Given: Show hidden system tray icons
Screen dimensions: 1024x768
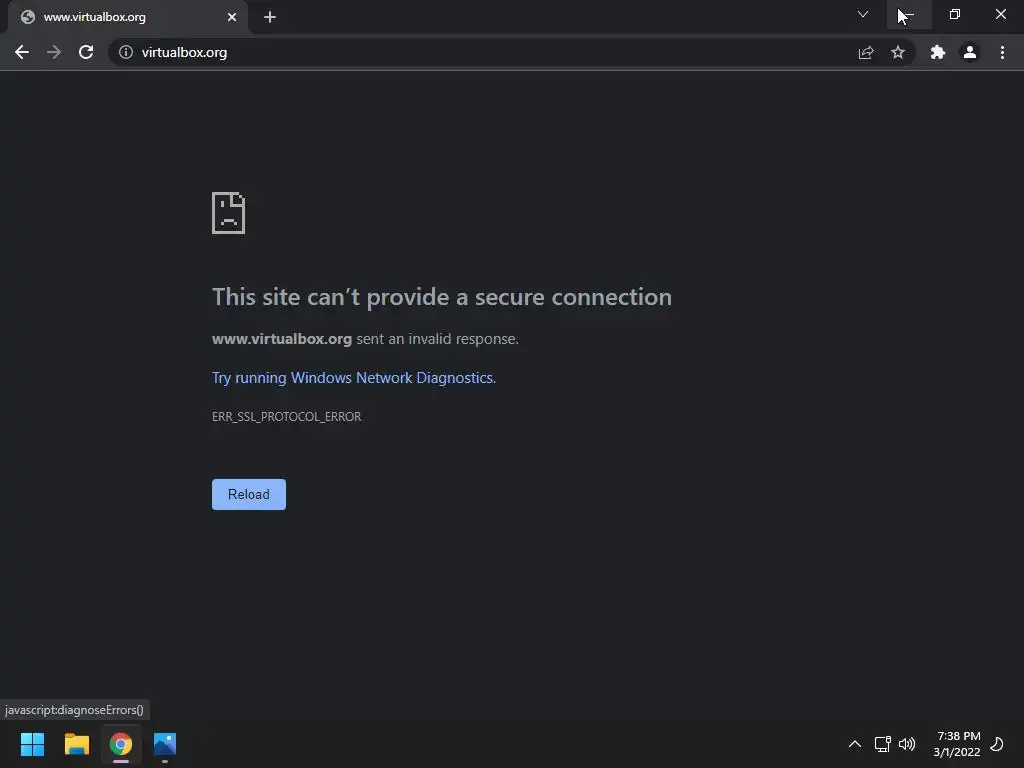Looking at the screenshot, I should coord(855,744).
